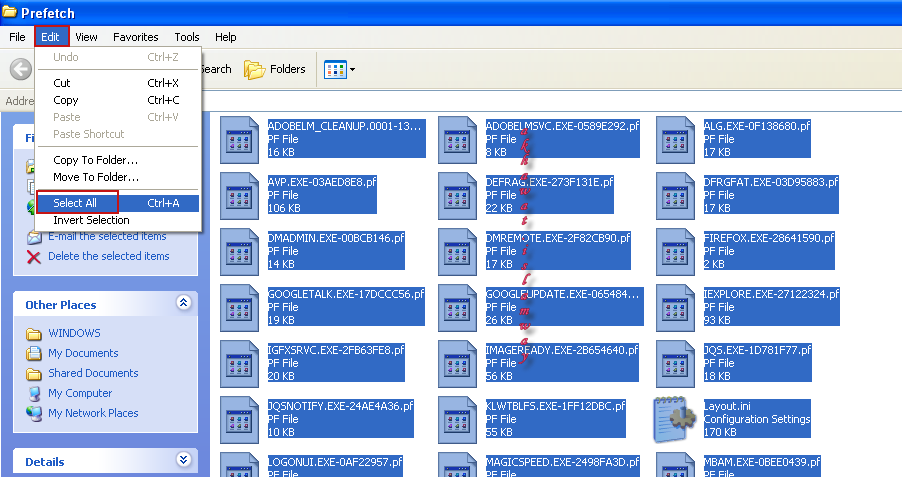Image resolution: width=902 pixels, height=477 pixels.
Task: Click the Views toolbar icon
Action: 335,70
